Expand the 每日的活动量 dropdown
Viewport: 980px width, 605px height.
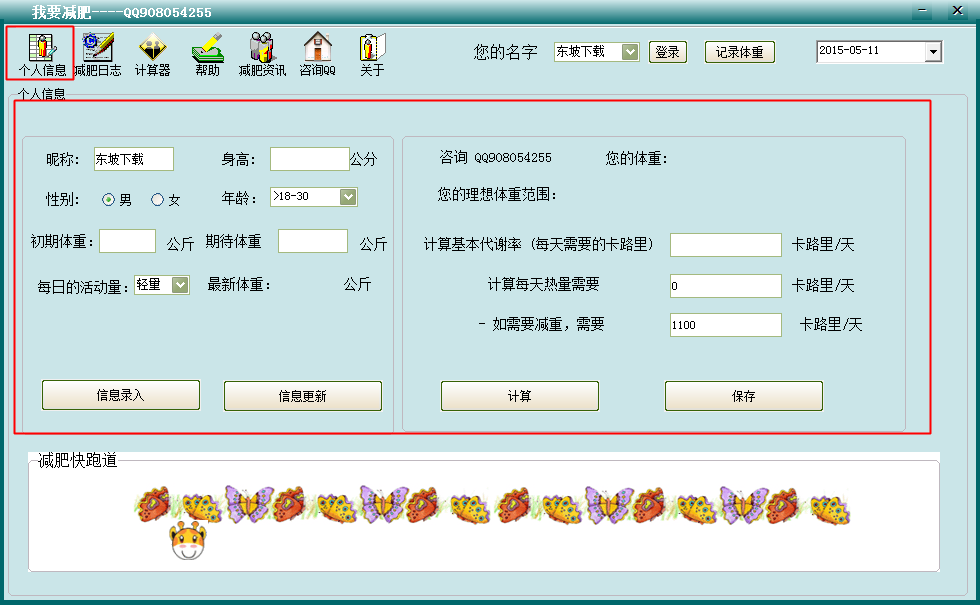coord(180,285)
